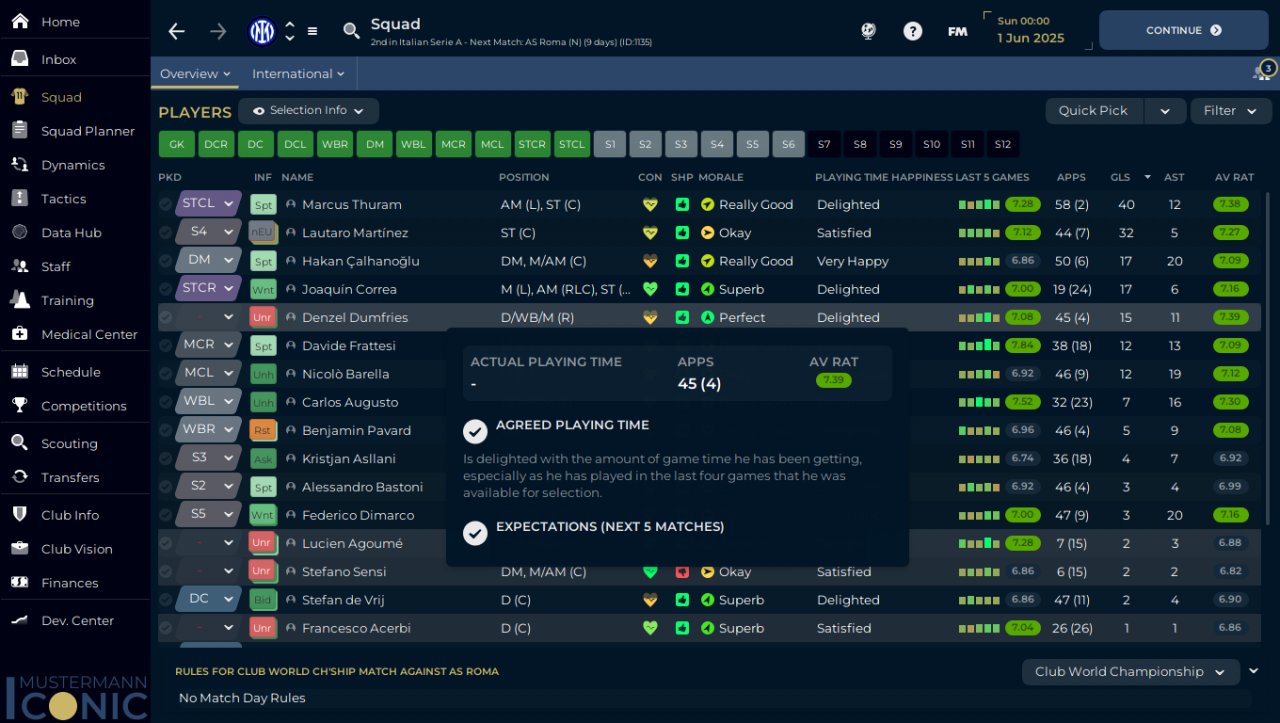The height and width of the screenshot is (723, 1280).
Task: Open the Scouting section
Action: (69, 444)
